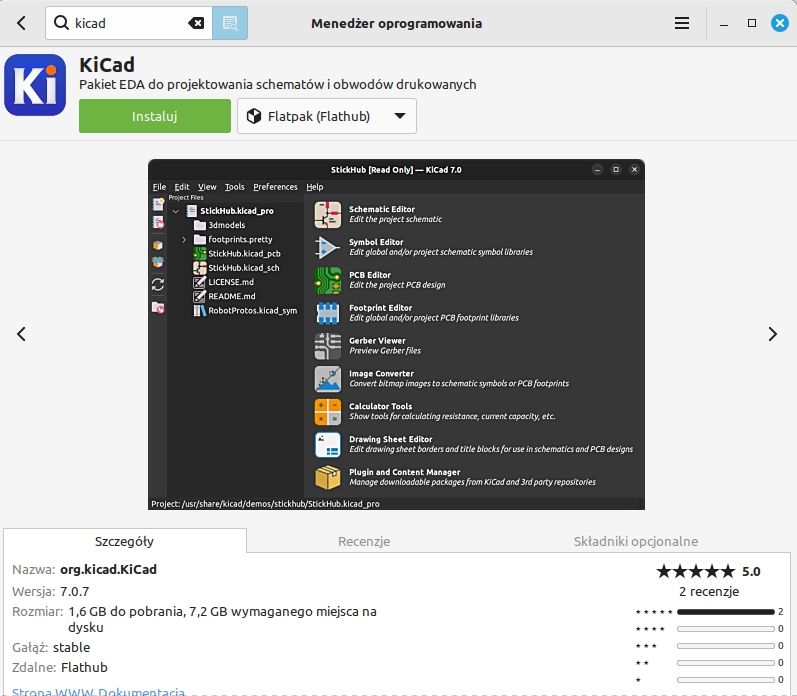Click the four-star rating bar
This screenshot has height=696, width=797.
(x=726, y=629)
